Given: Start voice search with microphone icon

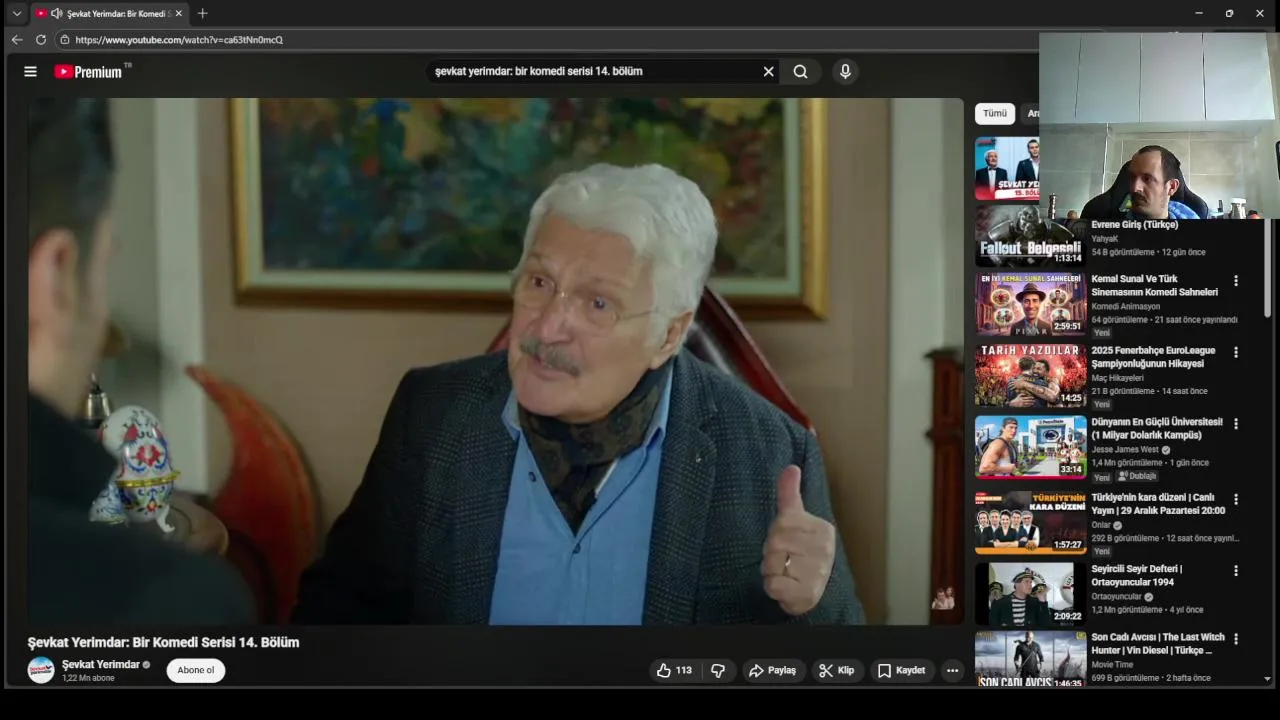Looking at the screenshot, I should click(x=845, y=71).
